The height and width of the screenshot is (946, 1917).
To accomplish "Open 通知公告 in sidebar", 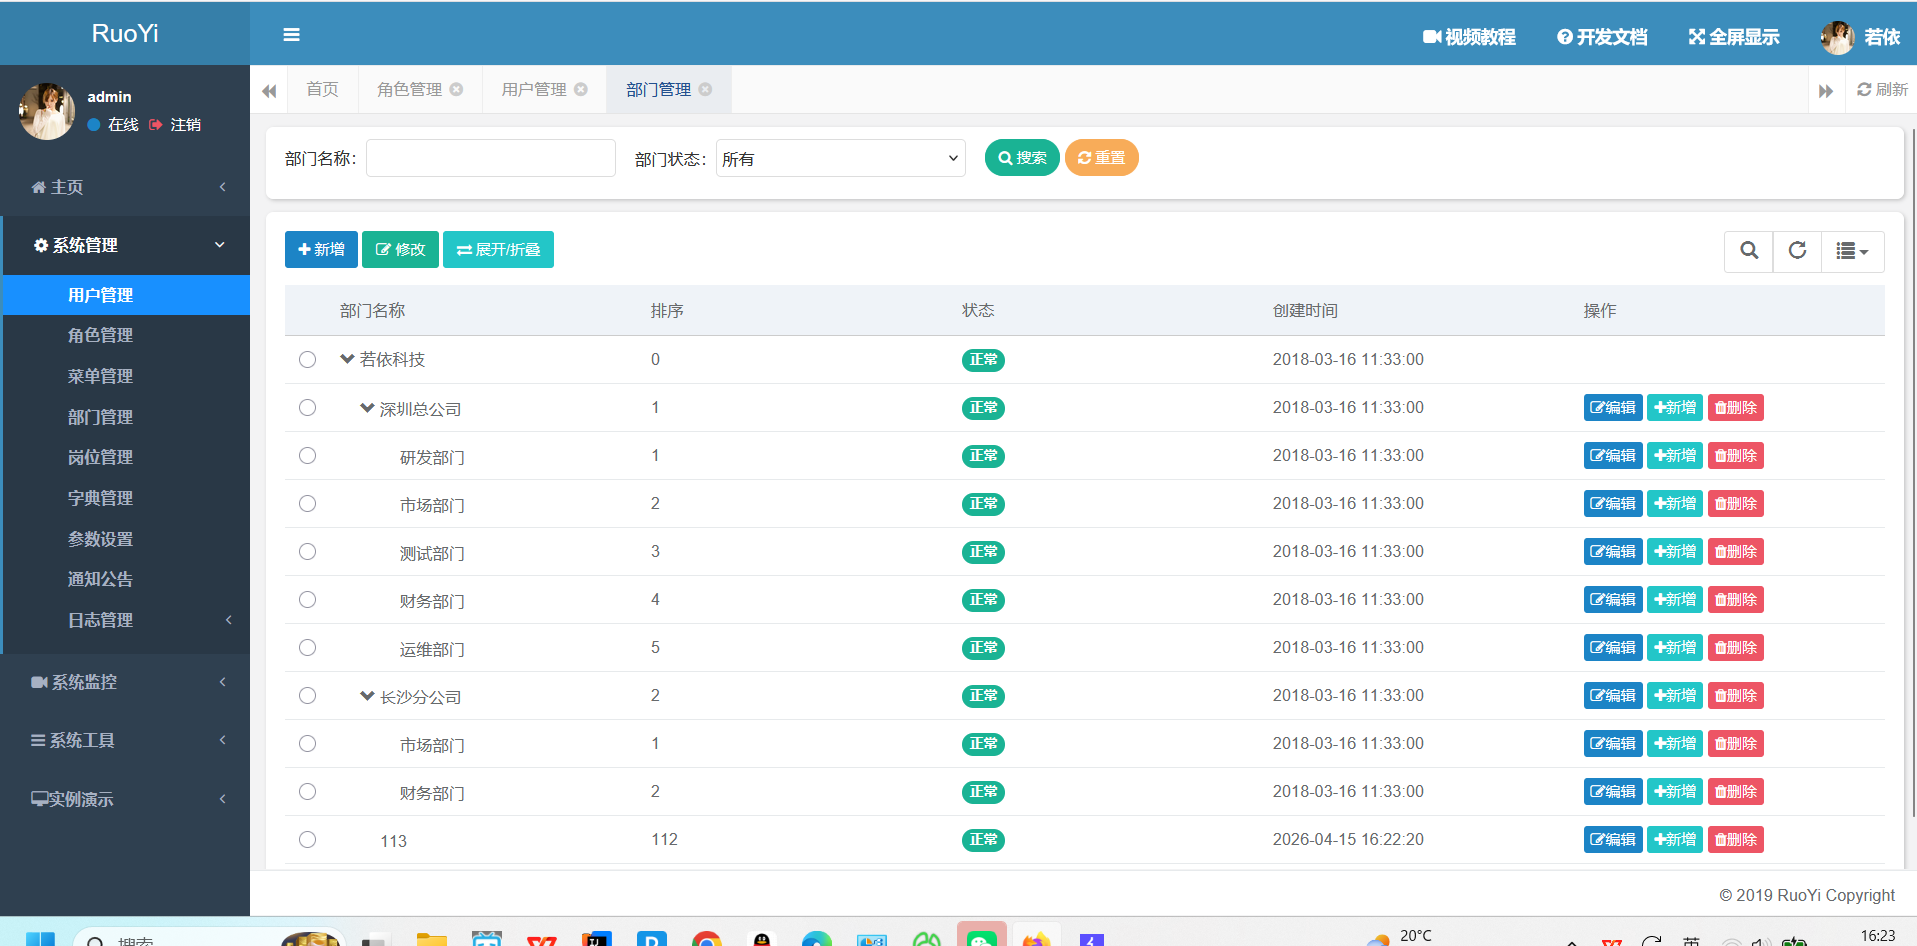I will coord(126,579).
